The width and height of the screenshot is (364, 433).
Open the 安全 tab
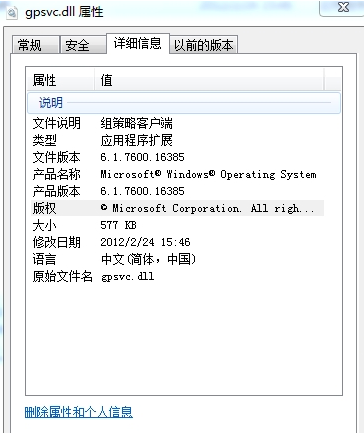click(x=83, y=45)
